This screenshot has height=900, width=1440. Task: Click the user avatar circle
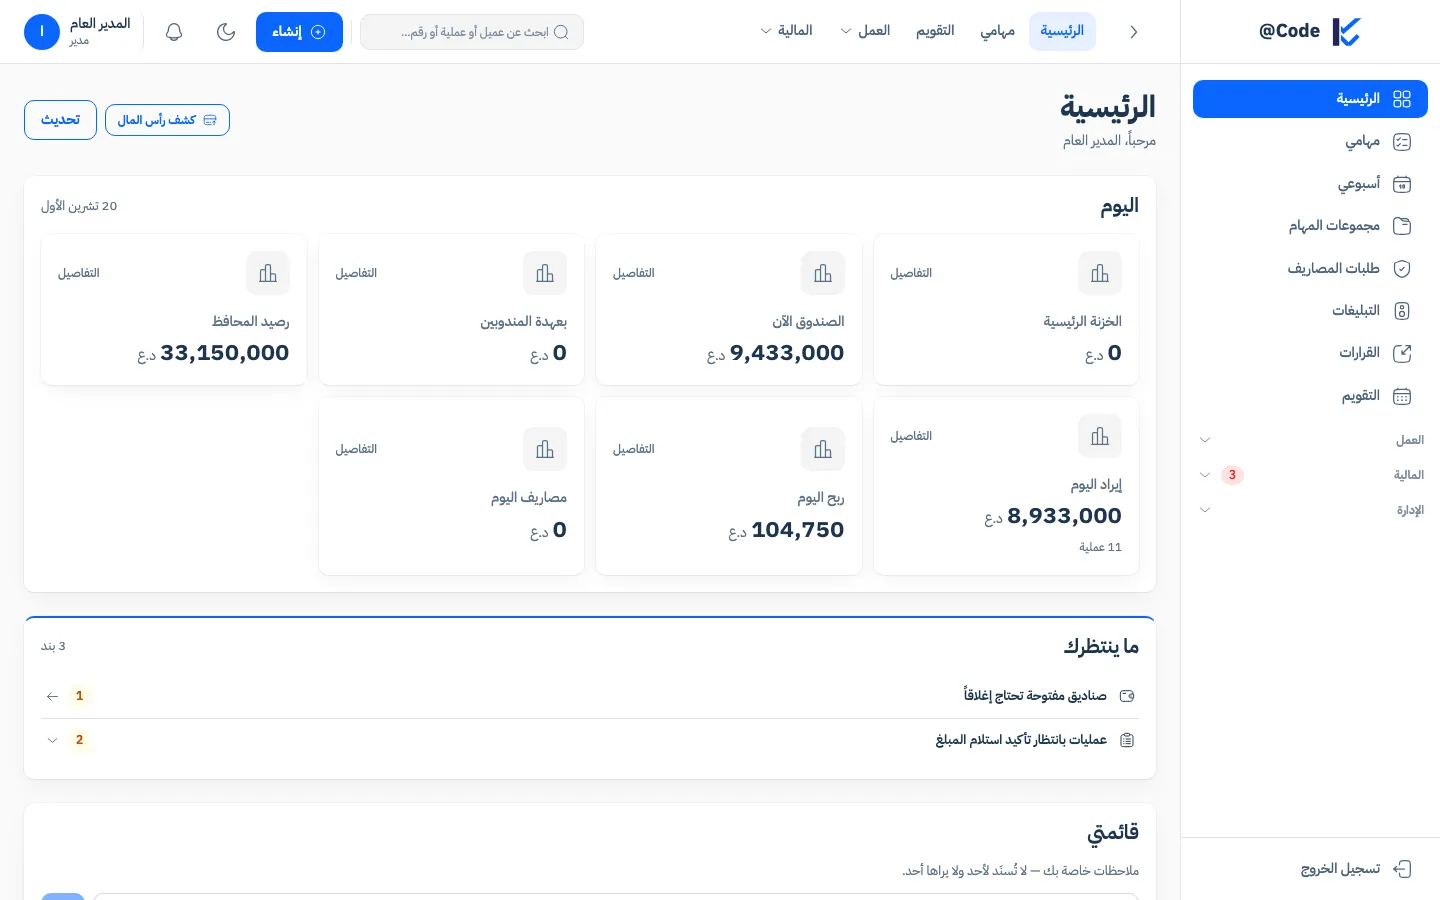click(x=42, y=32)
